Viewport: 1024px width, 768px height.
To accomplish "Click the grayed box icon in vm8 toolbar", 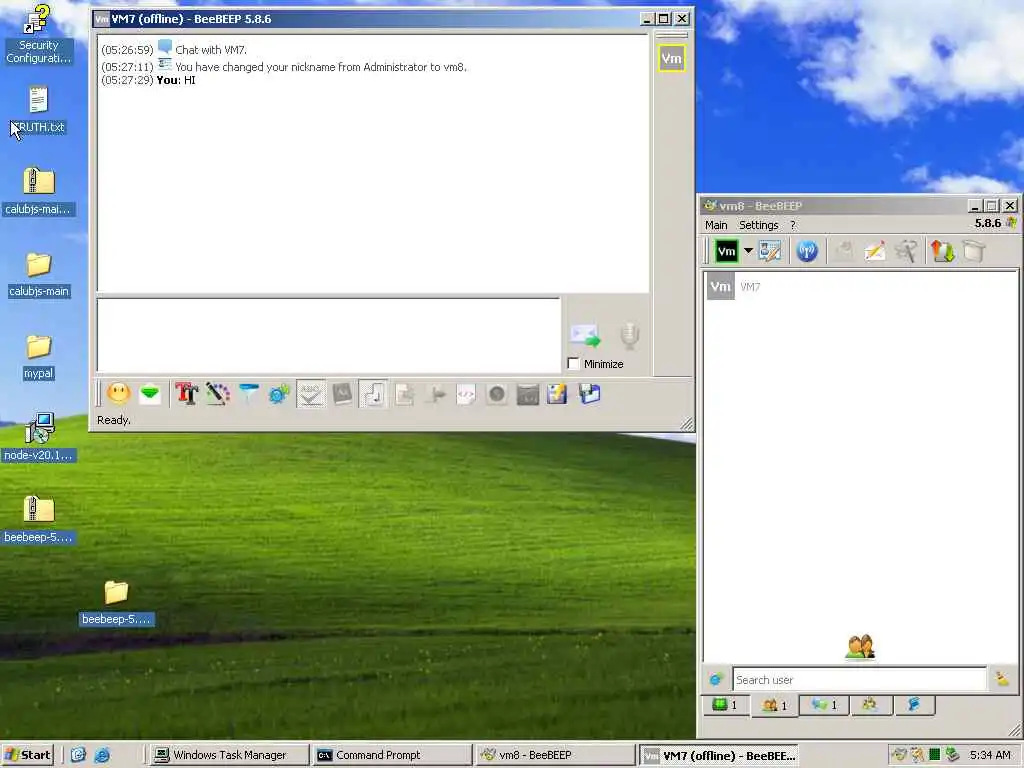I will tap(974, 251).
